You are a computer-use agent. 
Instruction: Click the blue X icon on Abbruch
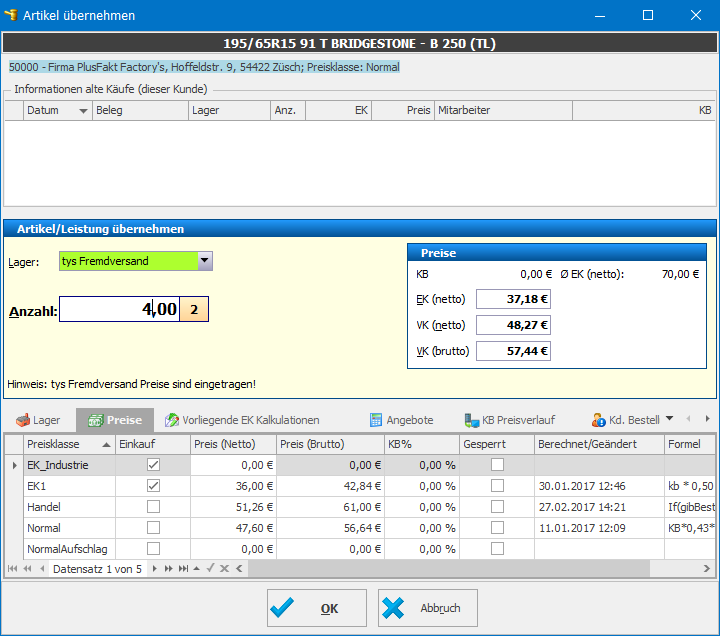[x=394, y=608]
